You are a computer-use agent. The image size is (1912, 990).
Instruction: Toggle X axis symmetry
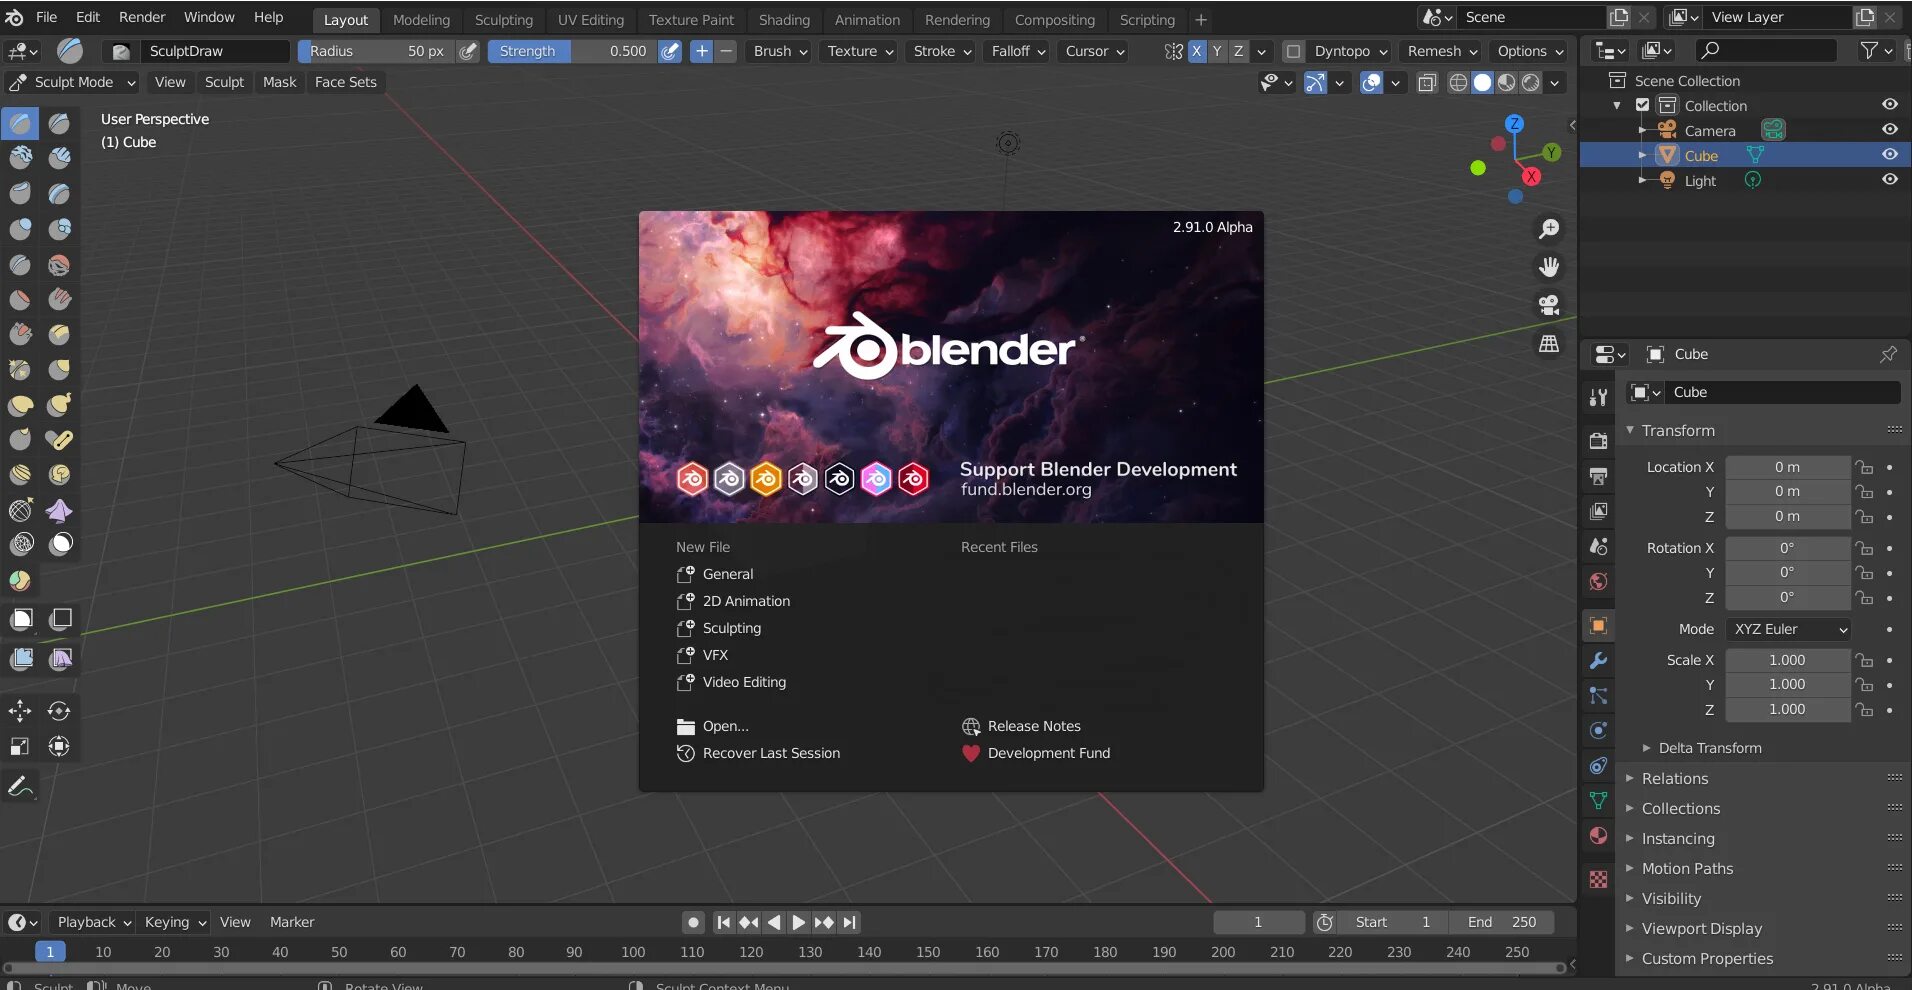(1196, 51)
